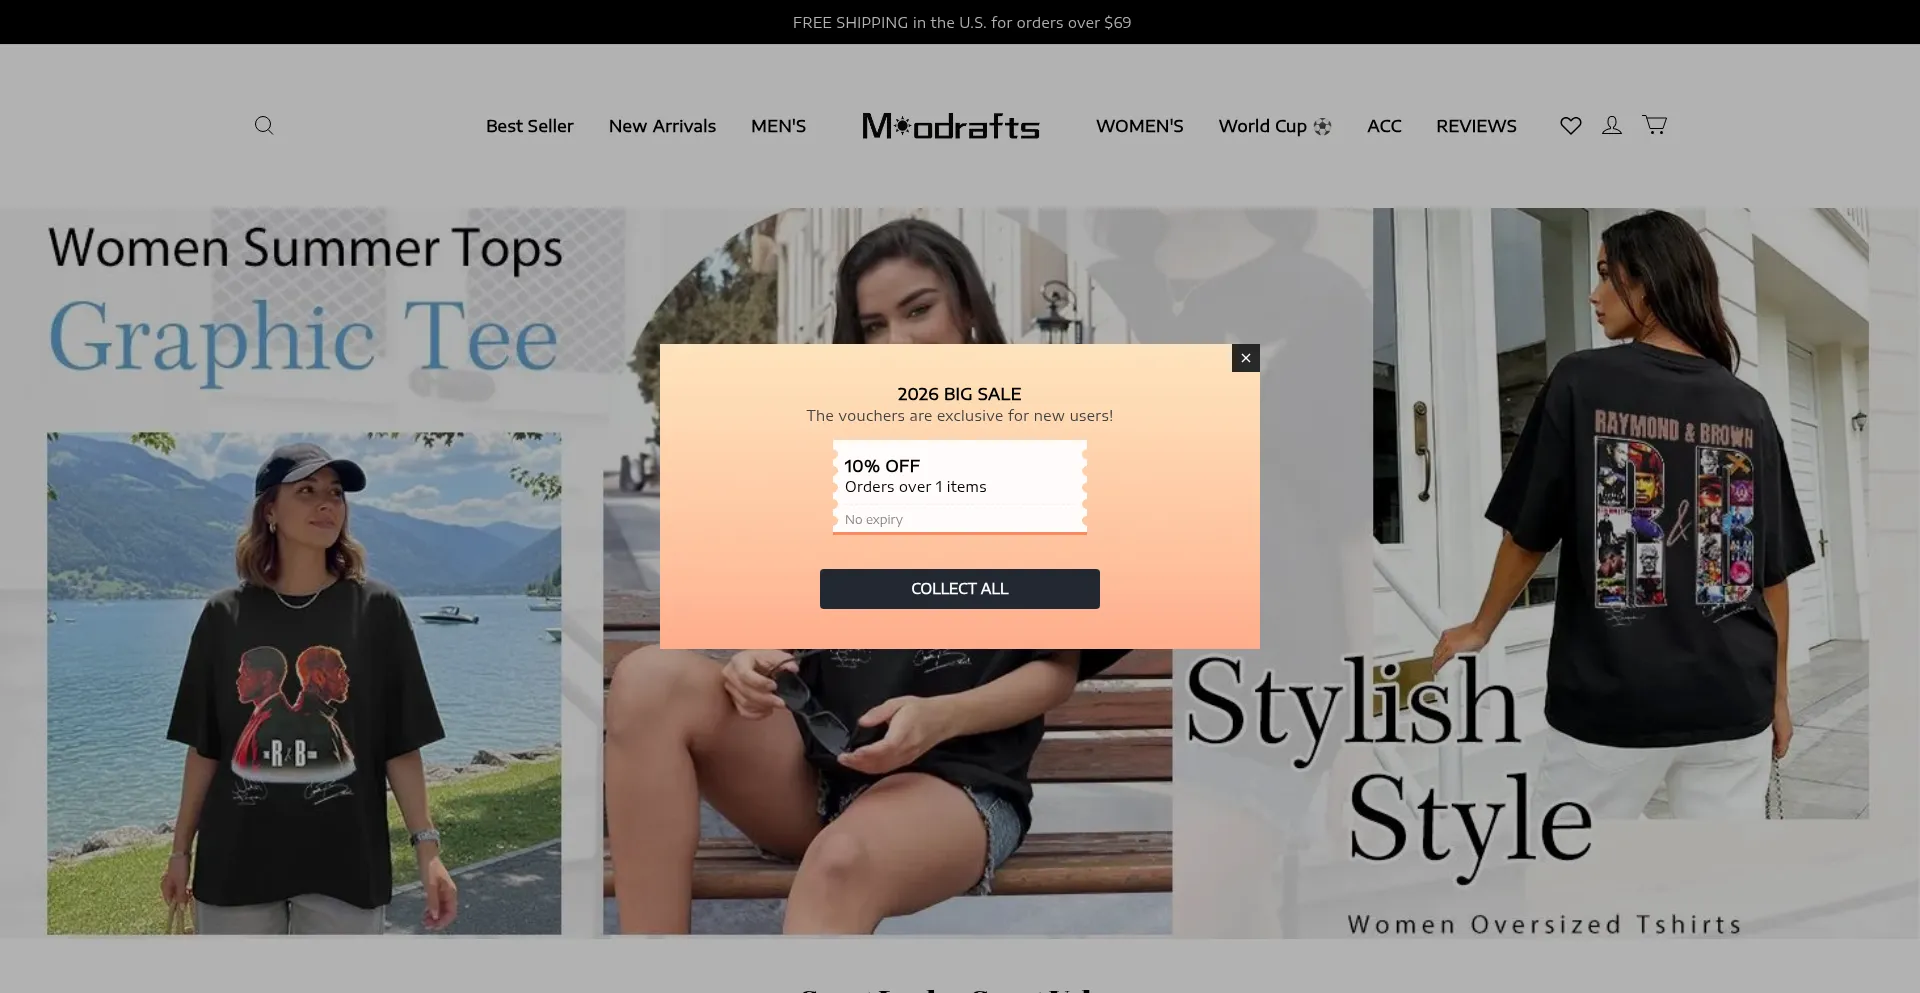Go to MEN'S category

tap(778, 126)
